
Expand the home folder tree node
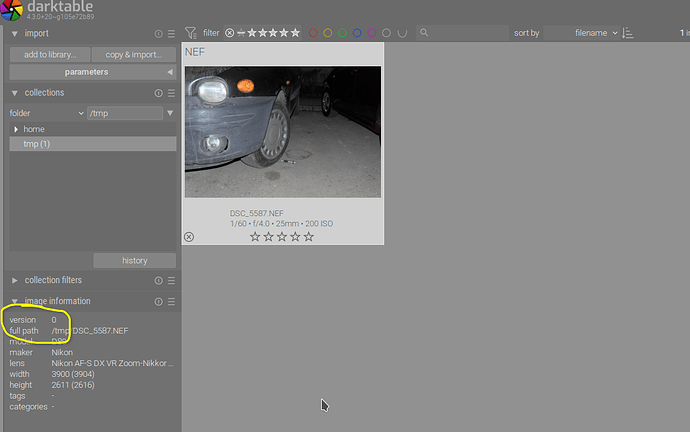click(16, 129)
